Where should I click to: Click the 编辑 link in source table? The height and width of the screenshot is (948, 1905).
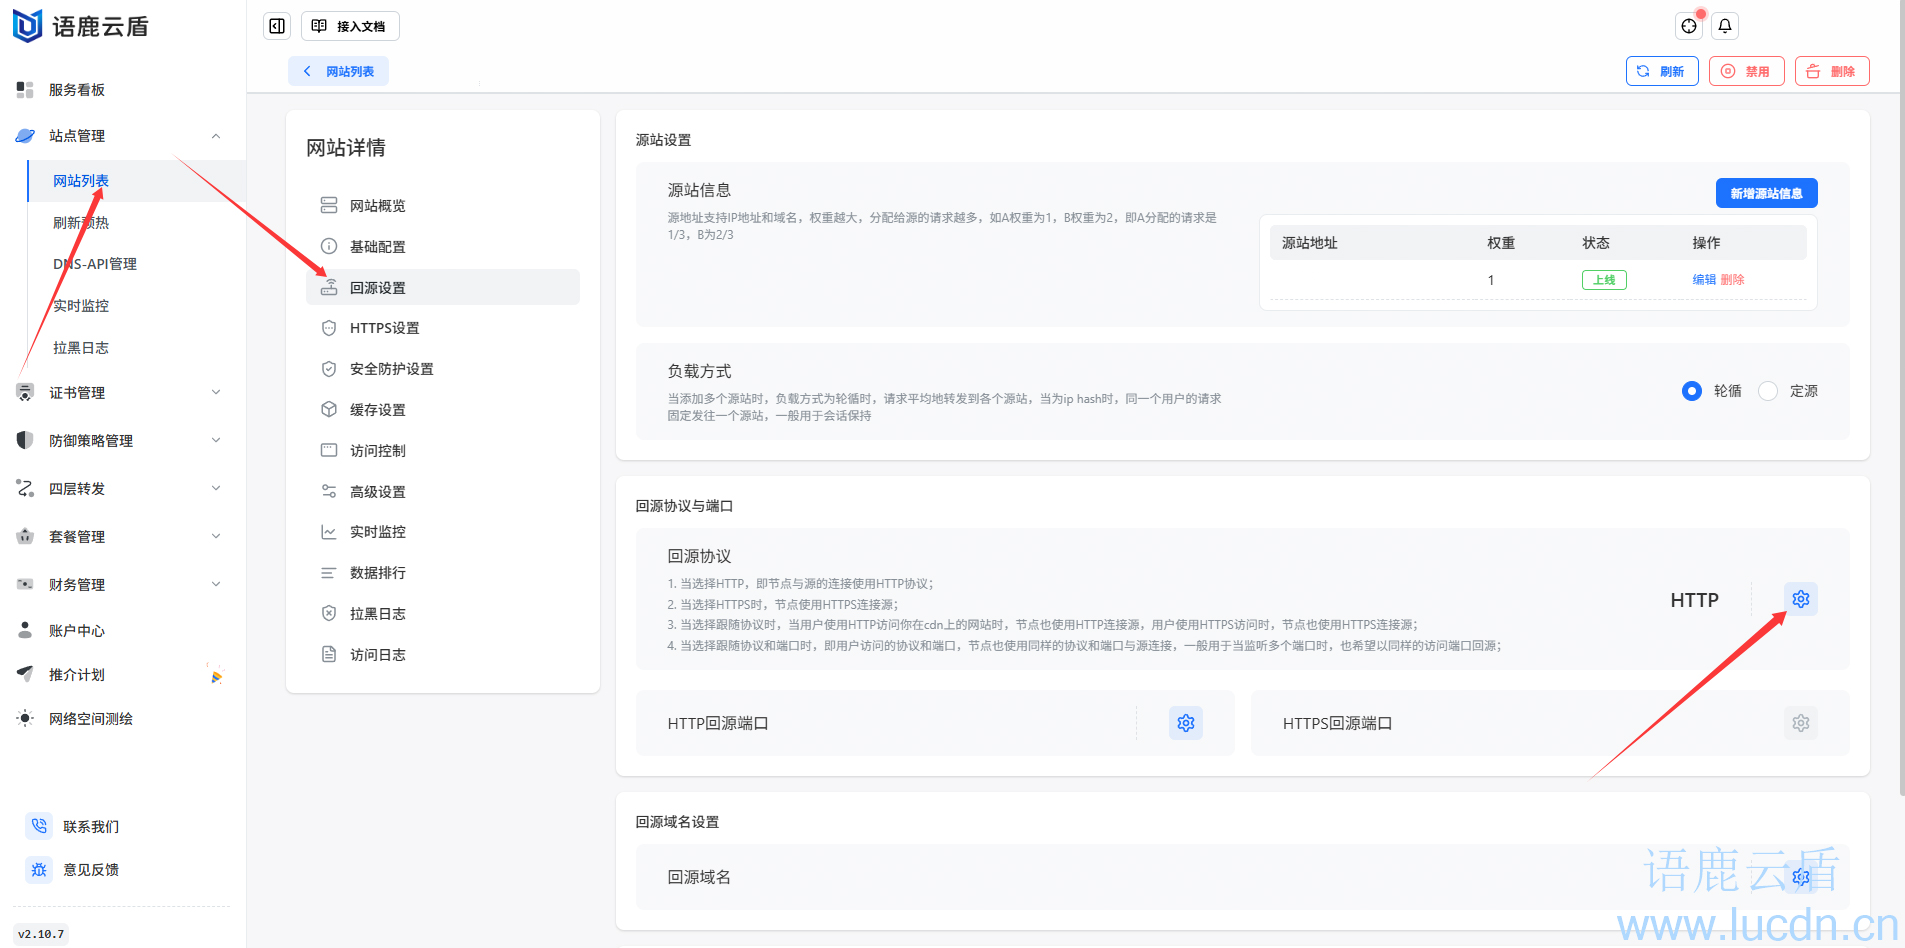pos(1703,279)
